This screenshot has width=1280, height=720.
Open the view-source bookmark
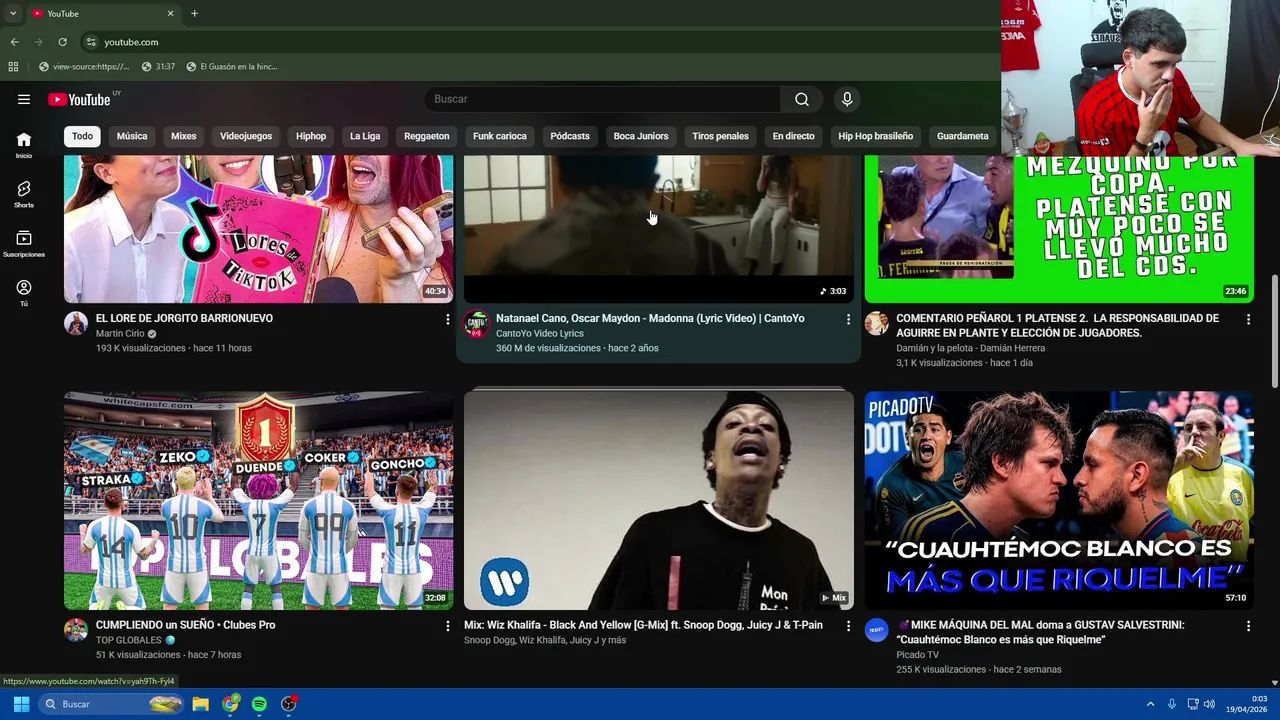point(83,67)
